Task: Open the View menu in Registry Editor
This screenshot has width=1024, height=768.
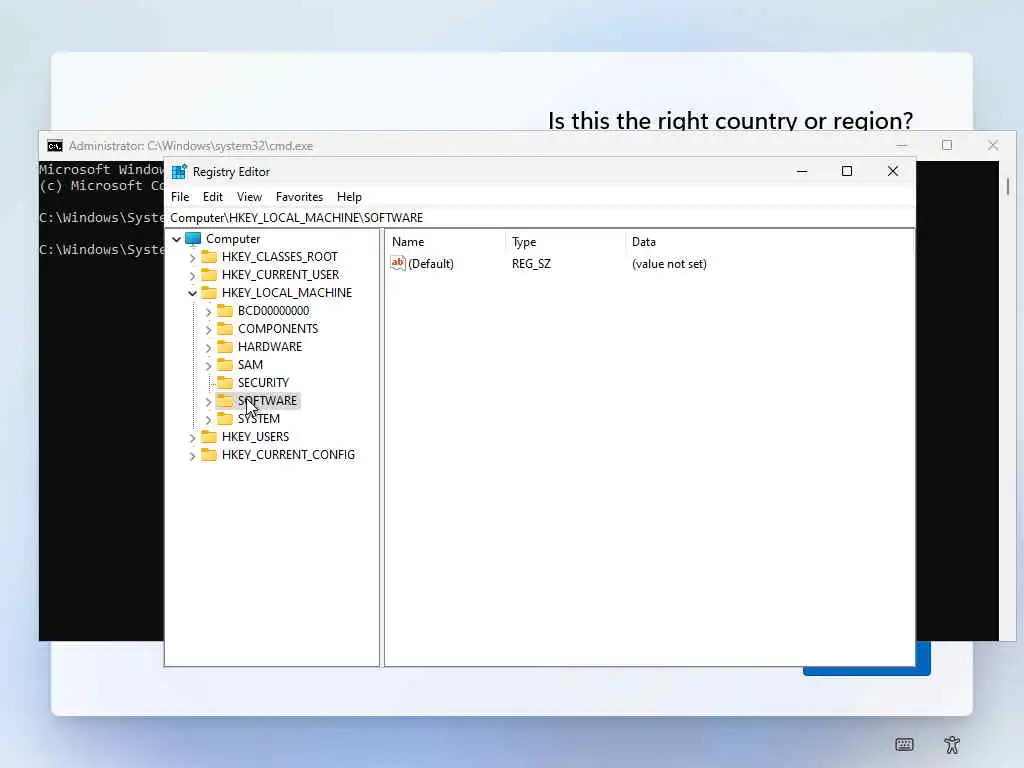Action: tap(249, 197)
